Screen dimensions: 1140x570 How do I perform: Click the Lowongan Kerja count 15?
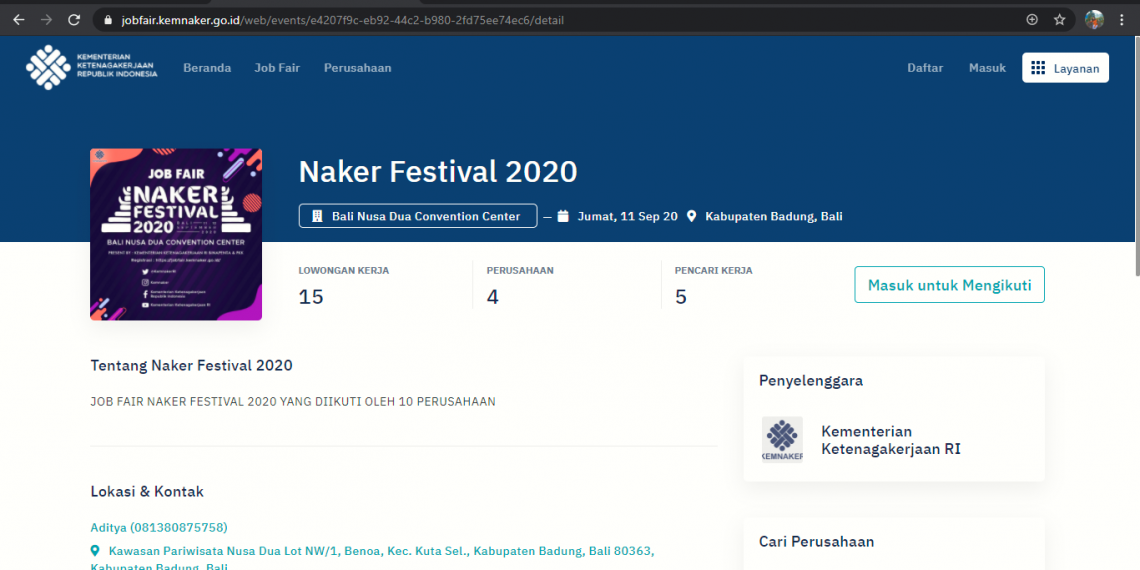click(311, 297)
